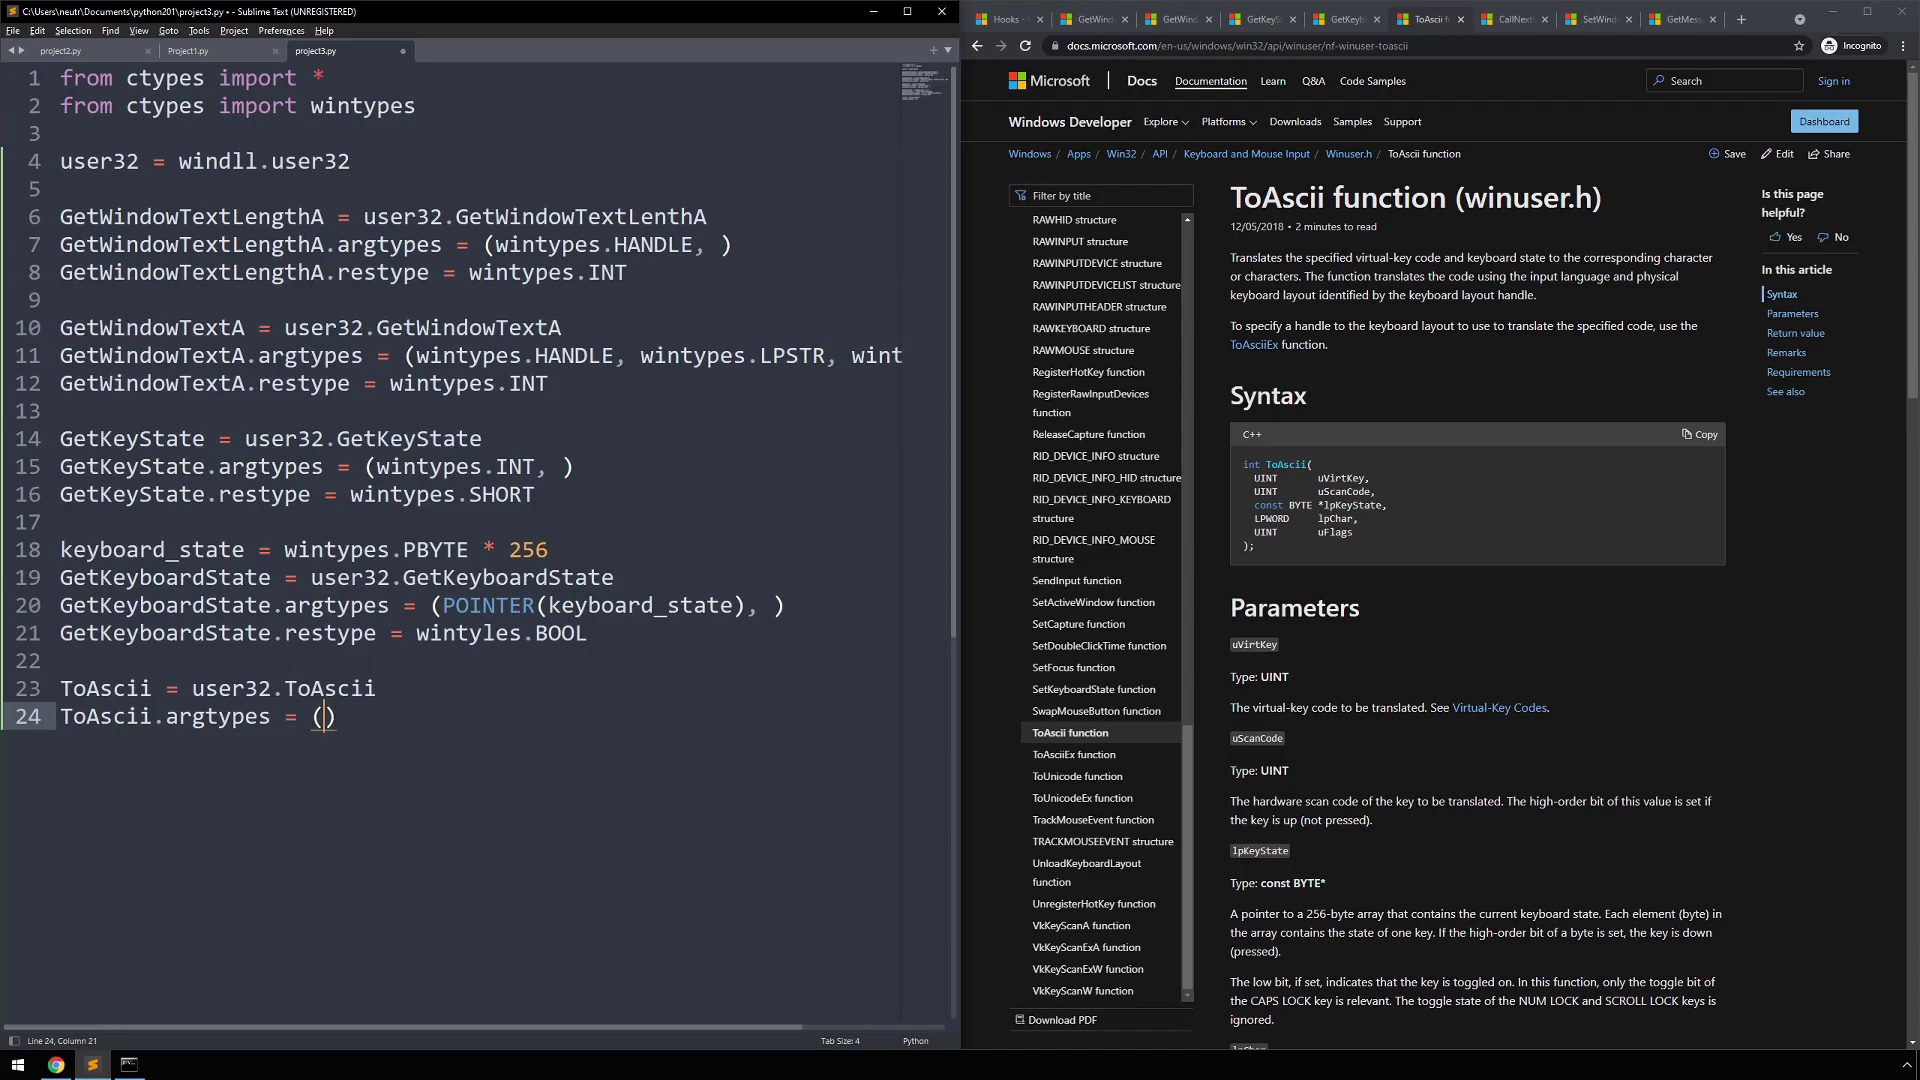Open the Incognito profile indicator
1920x1080 pixels.
click(1851, 46)
